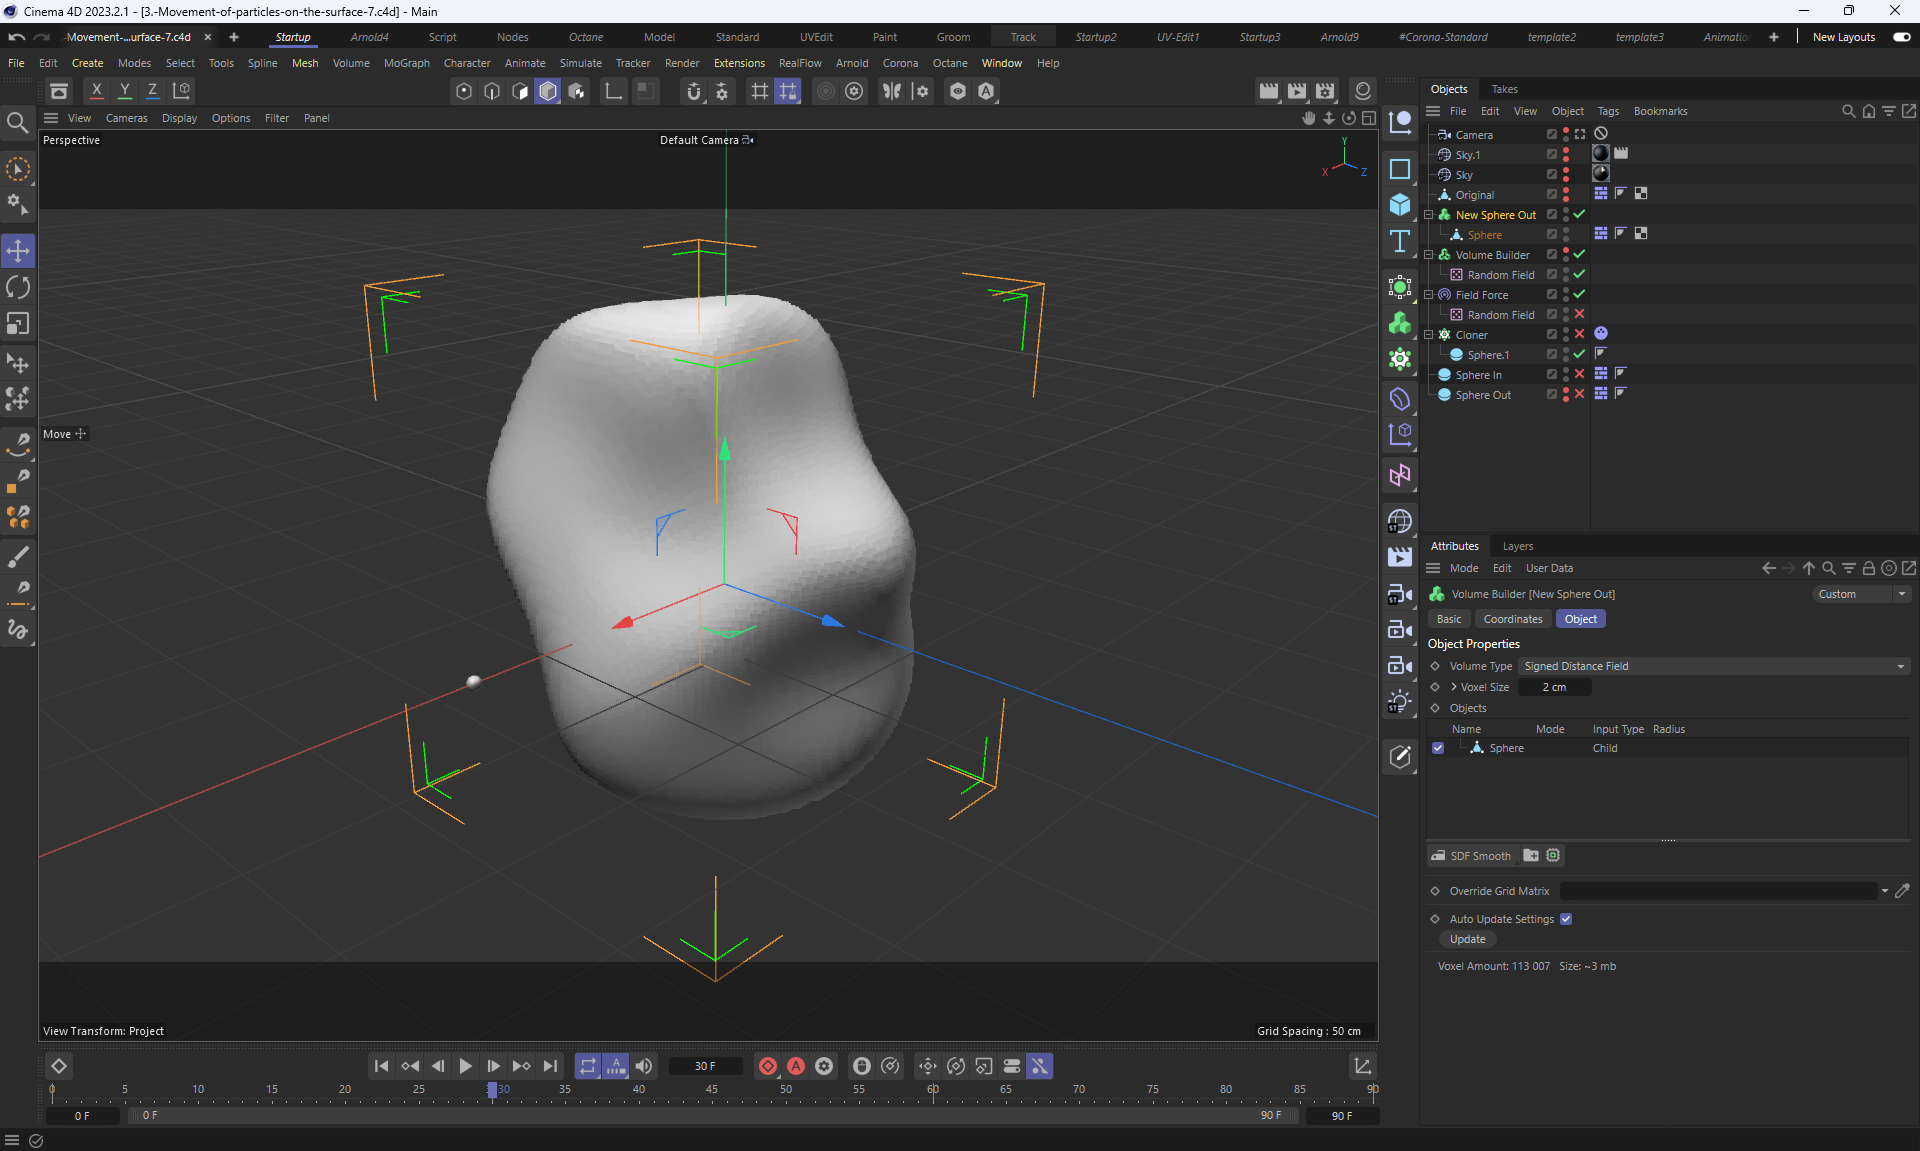The width and height of the screenshot is (1920, 1151).
Task: Uncheck the Auto Update Settings checkbox
Action: coord(1566,919)
